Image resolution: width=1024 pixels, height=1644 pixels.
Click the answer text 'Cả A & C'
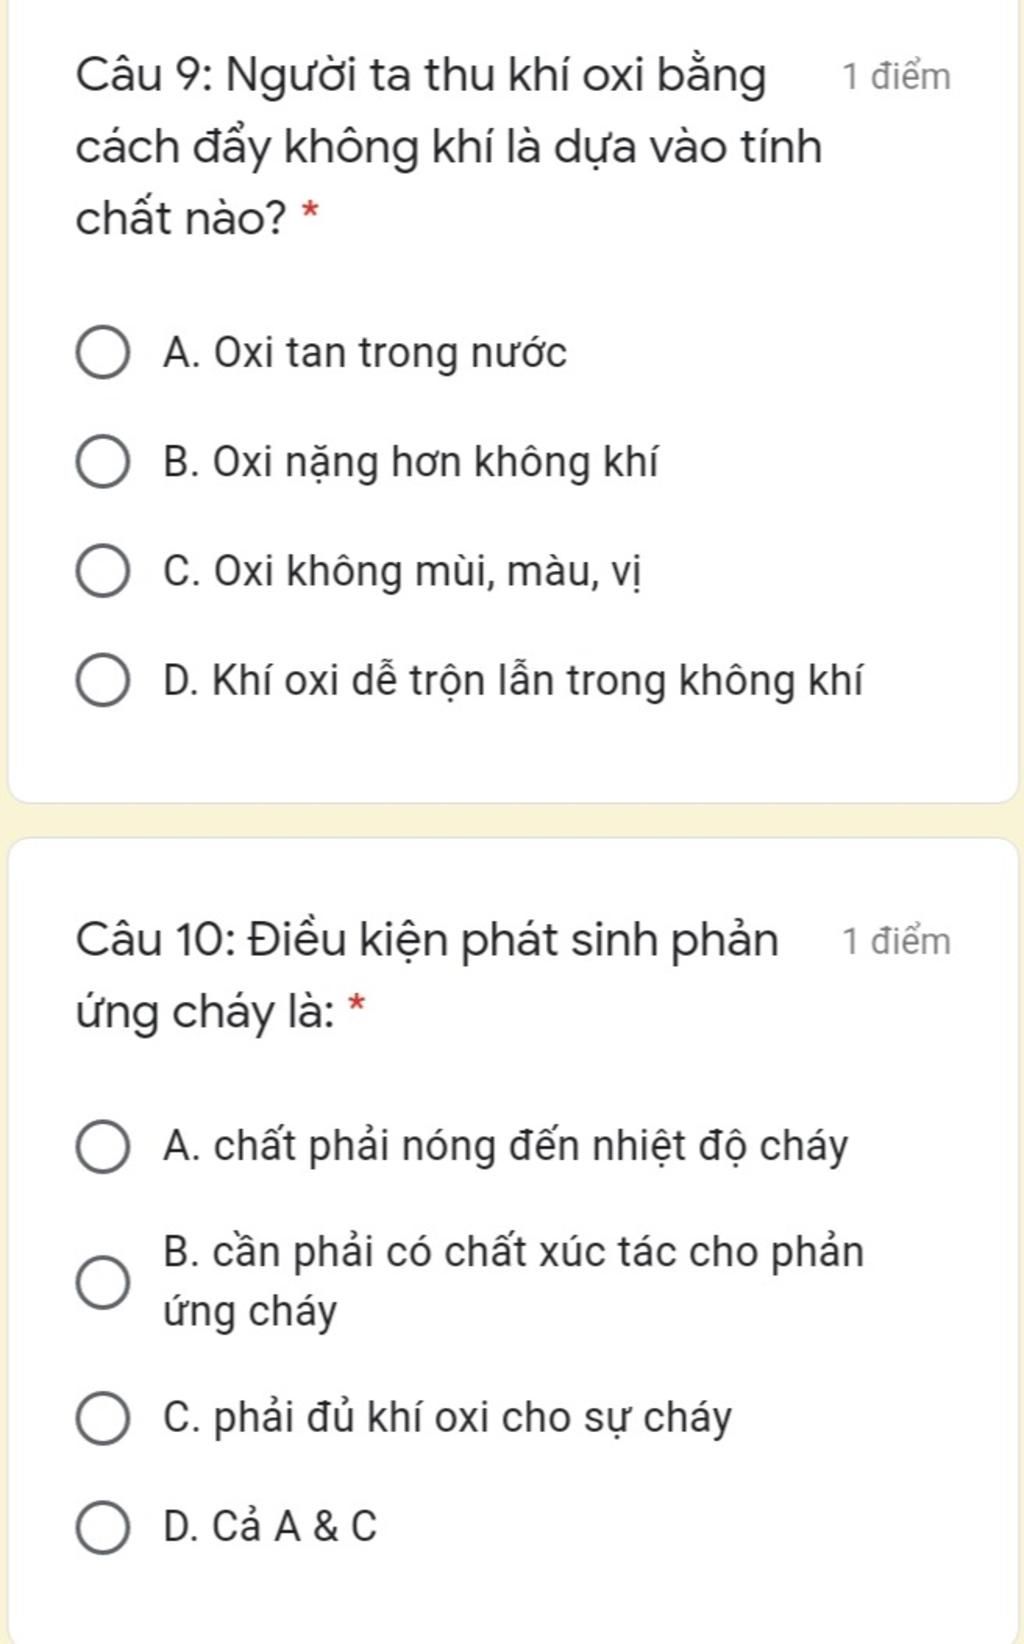(x=295, y=1527)
